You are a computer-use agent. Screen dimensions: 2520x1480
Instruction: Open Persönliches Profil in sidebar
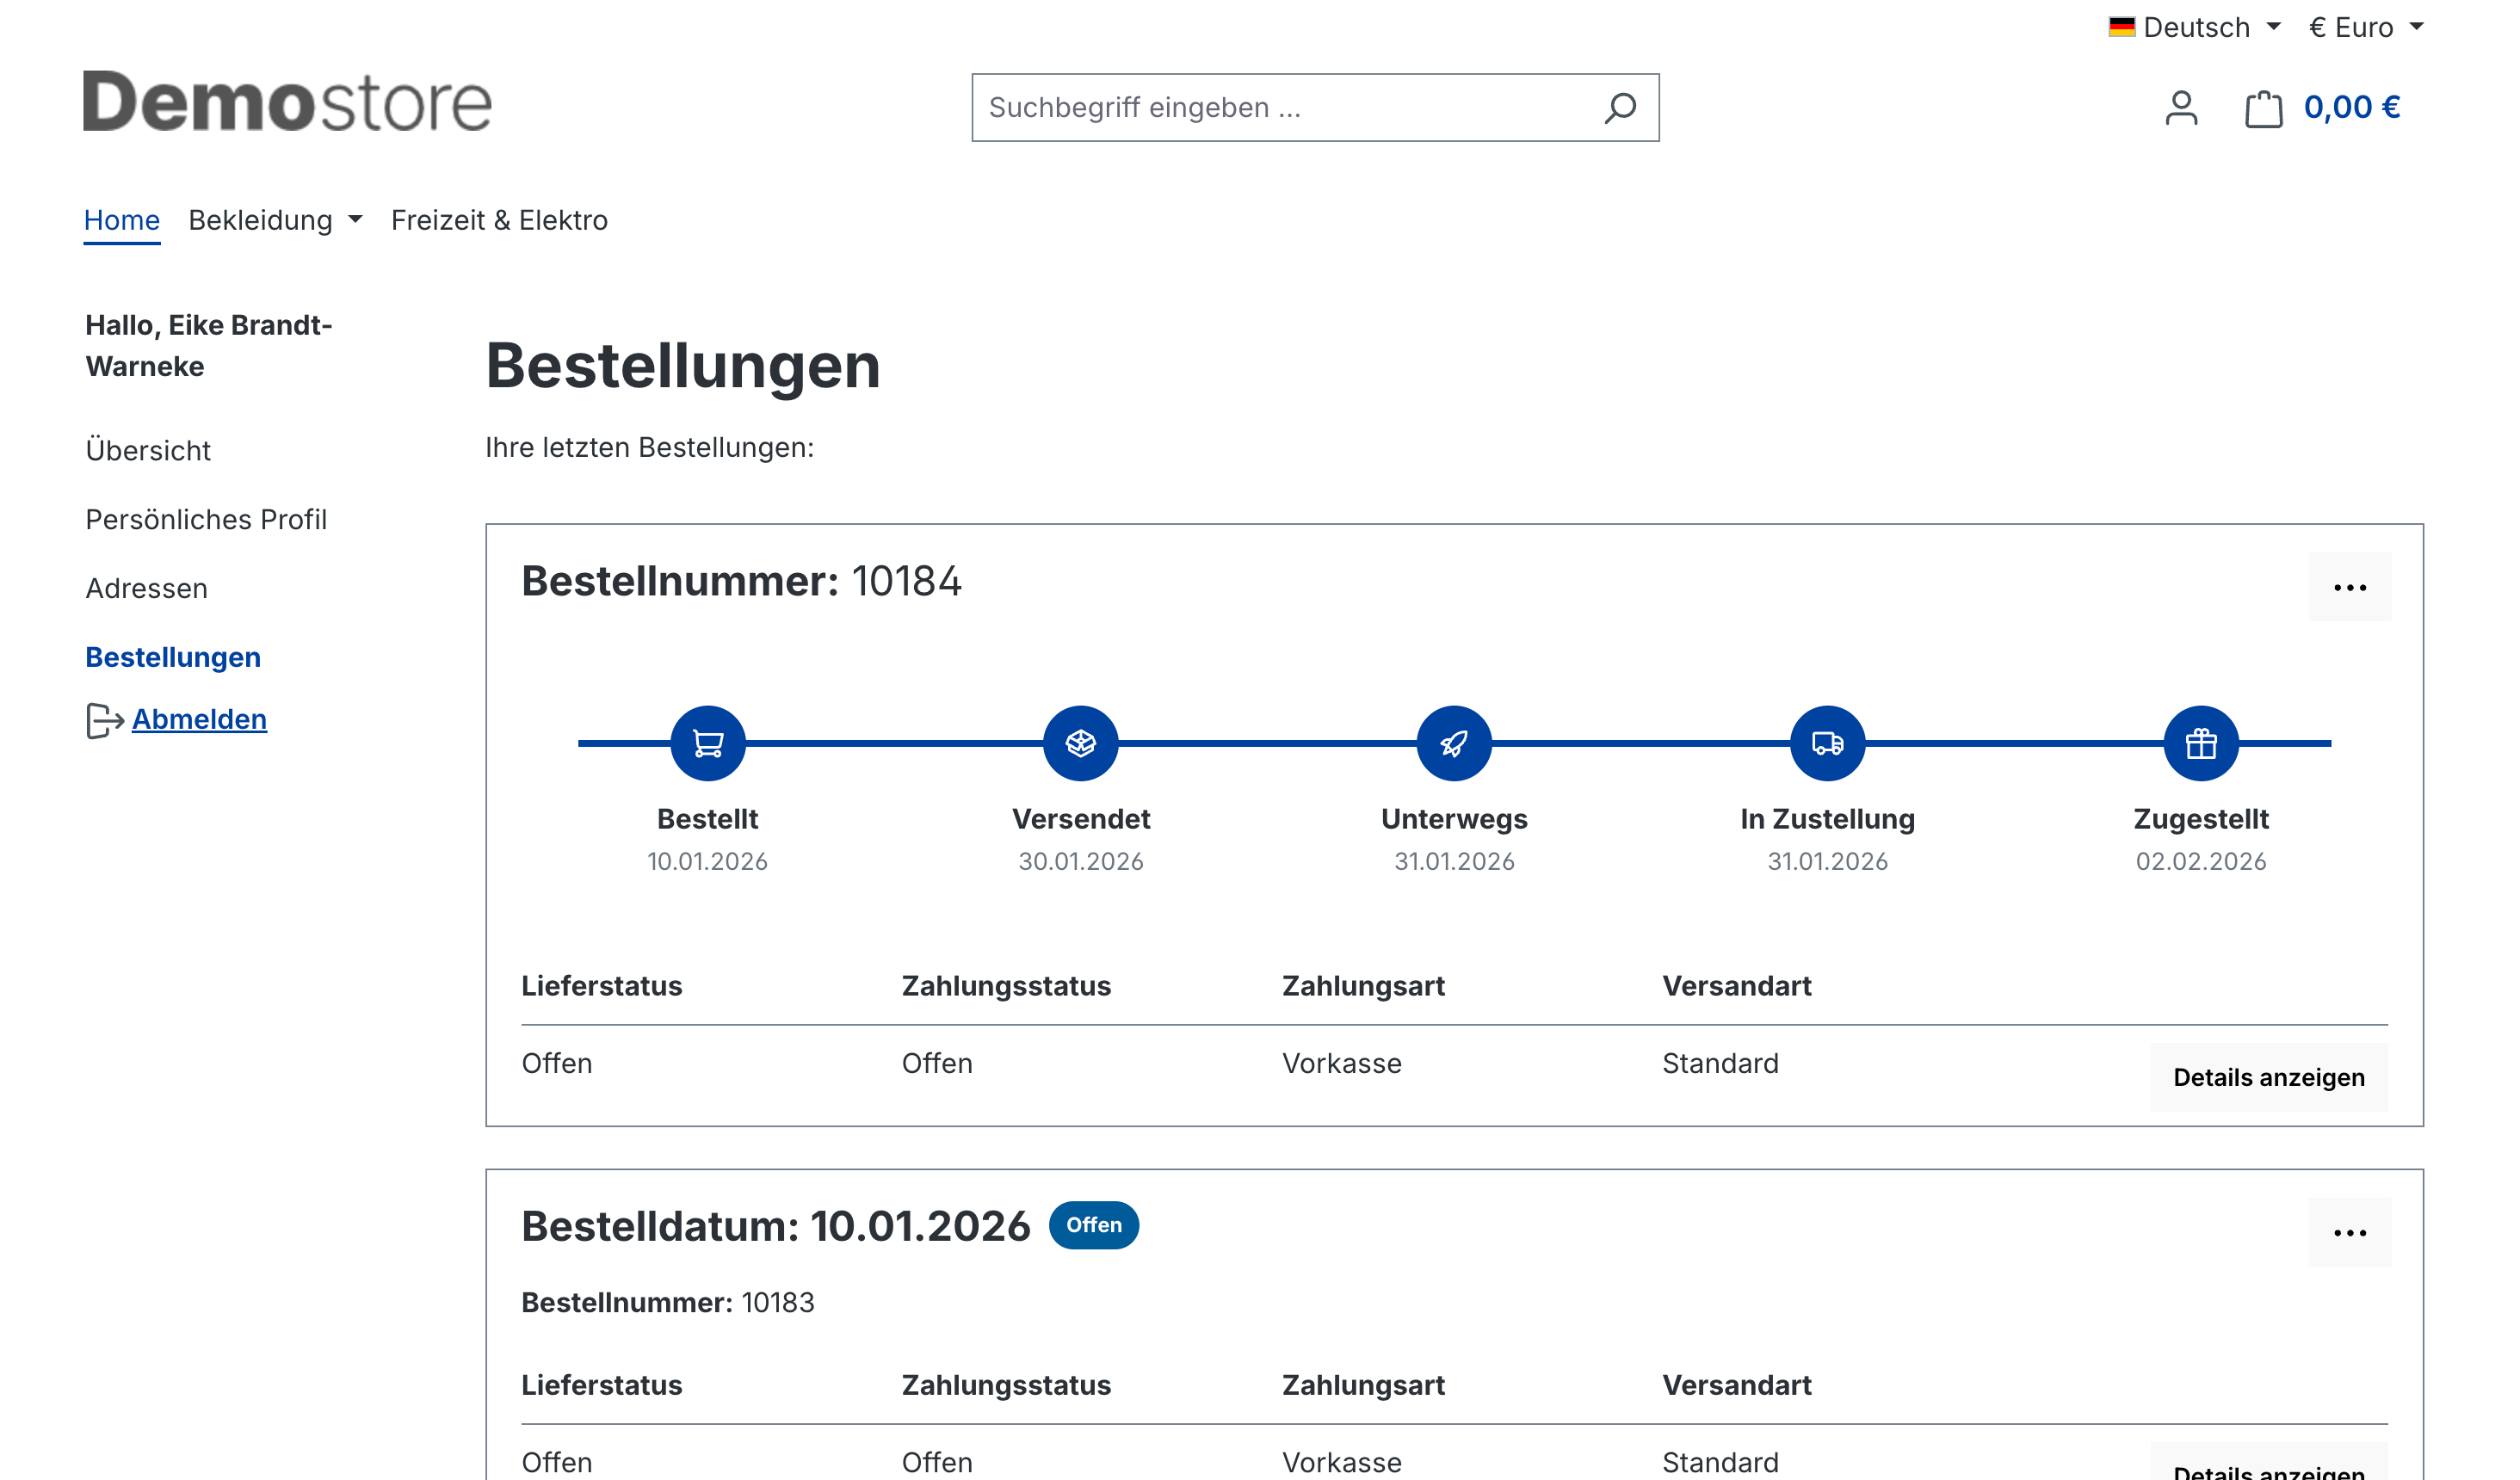pos(206,519)
